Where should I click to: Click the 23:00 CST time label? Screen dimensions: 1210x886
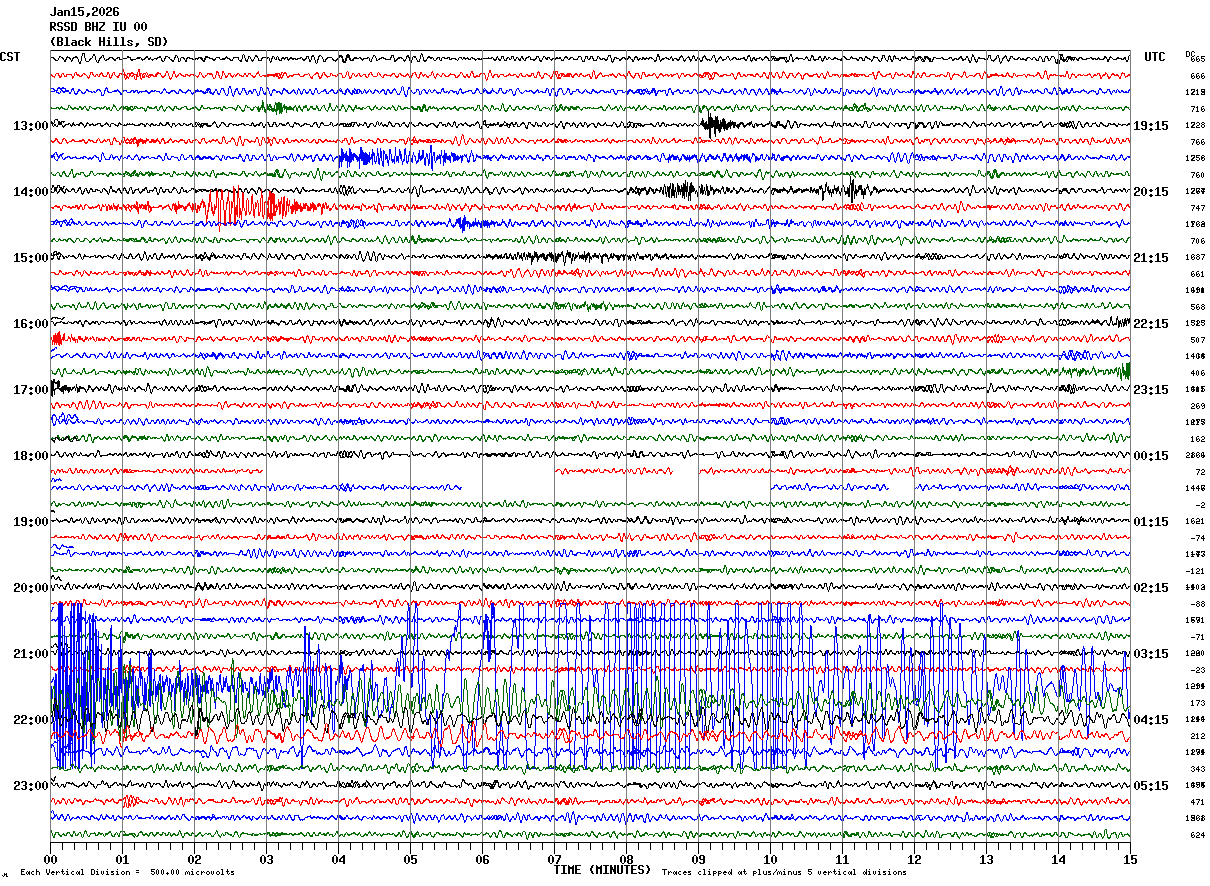tap(30, 786)
